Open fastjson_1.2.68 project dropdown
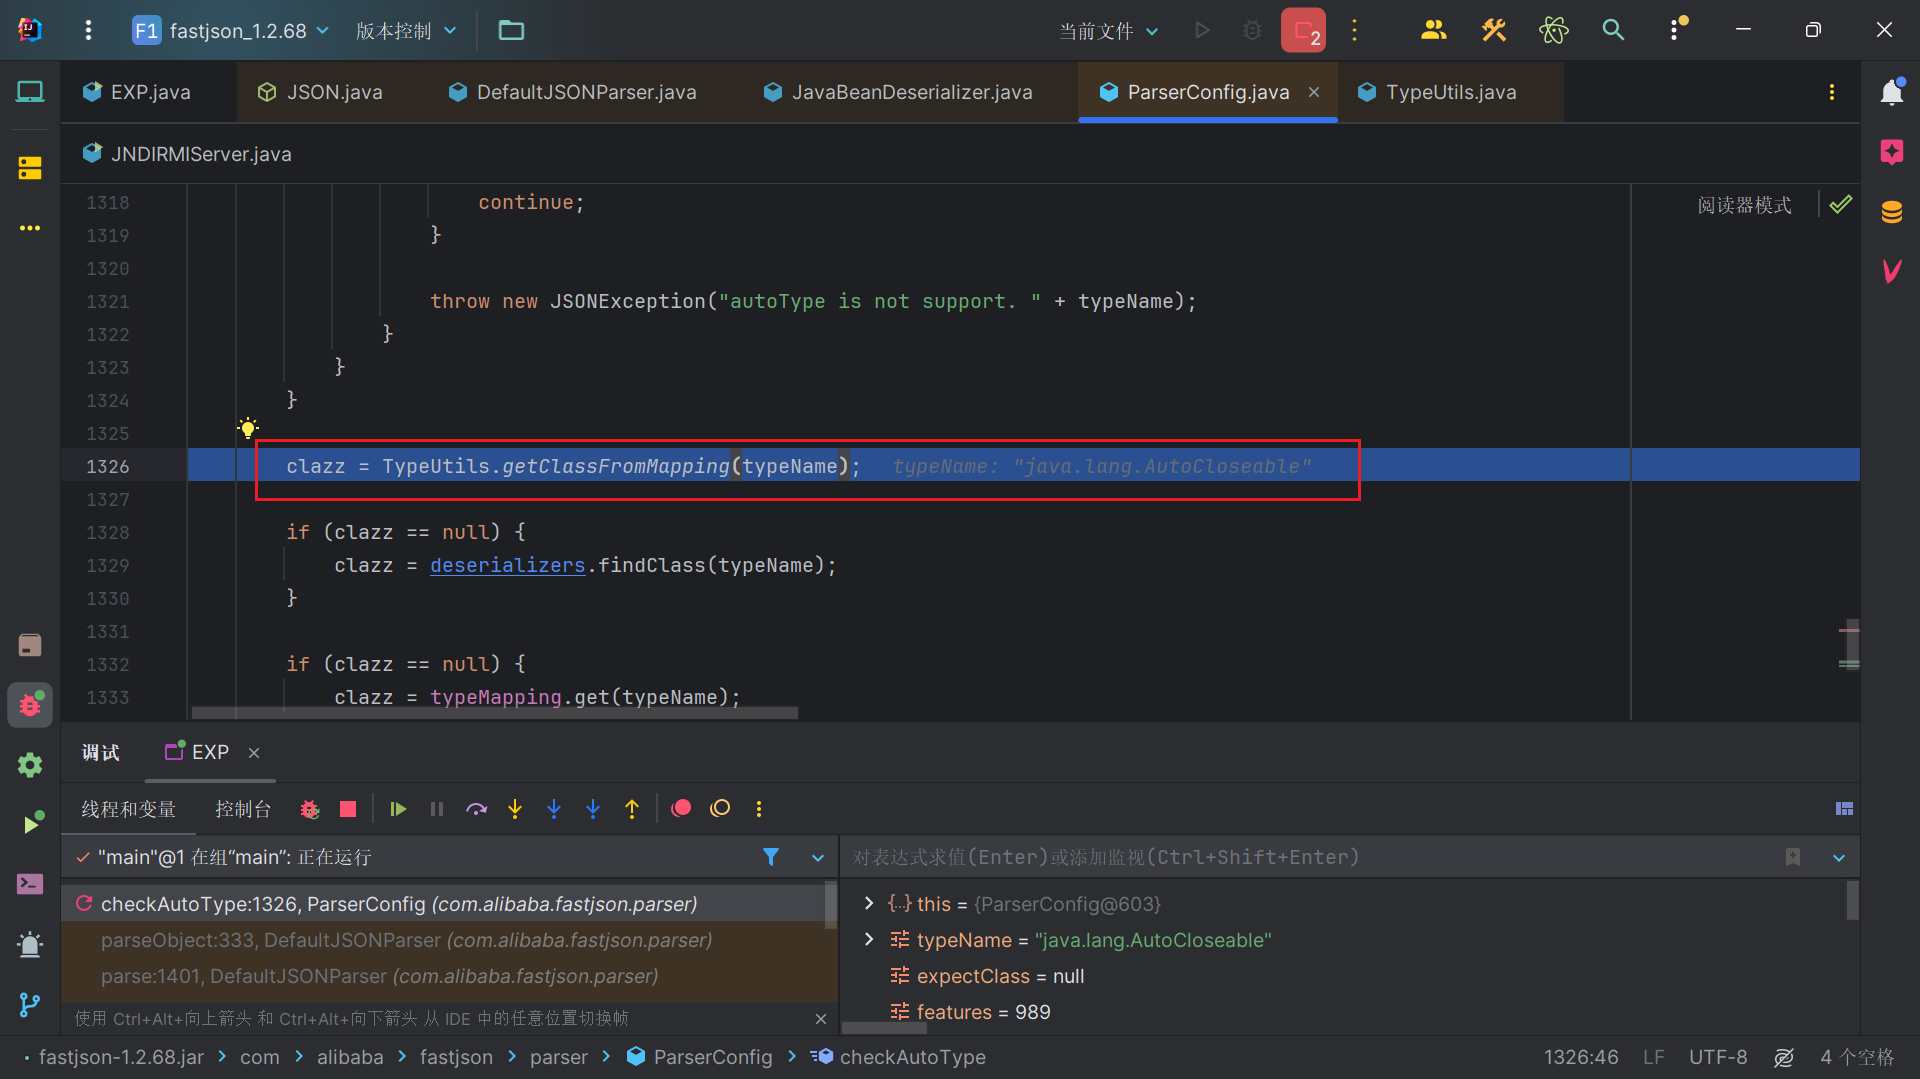Screen dimensions: 1920x1079 click(x=231, y=30)
